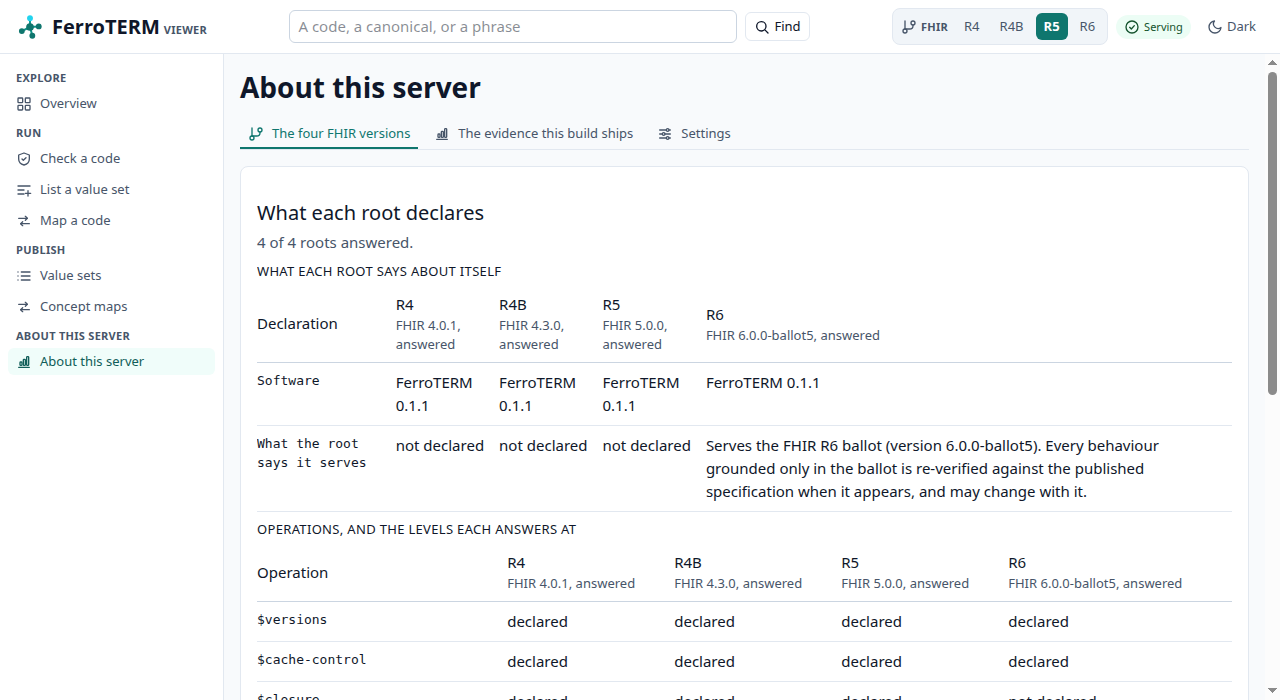Click the sliders icon on Settings tab
The image size is (1280, 700).
pyautogui.click(x=665, y=134)
